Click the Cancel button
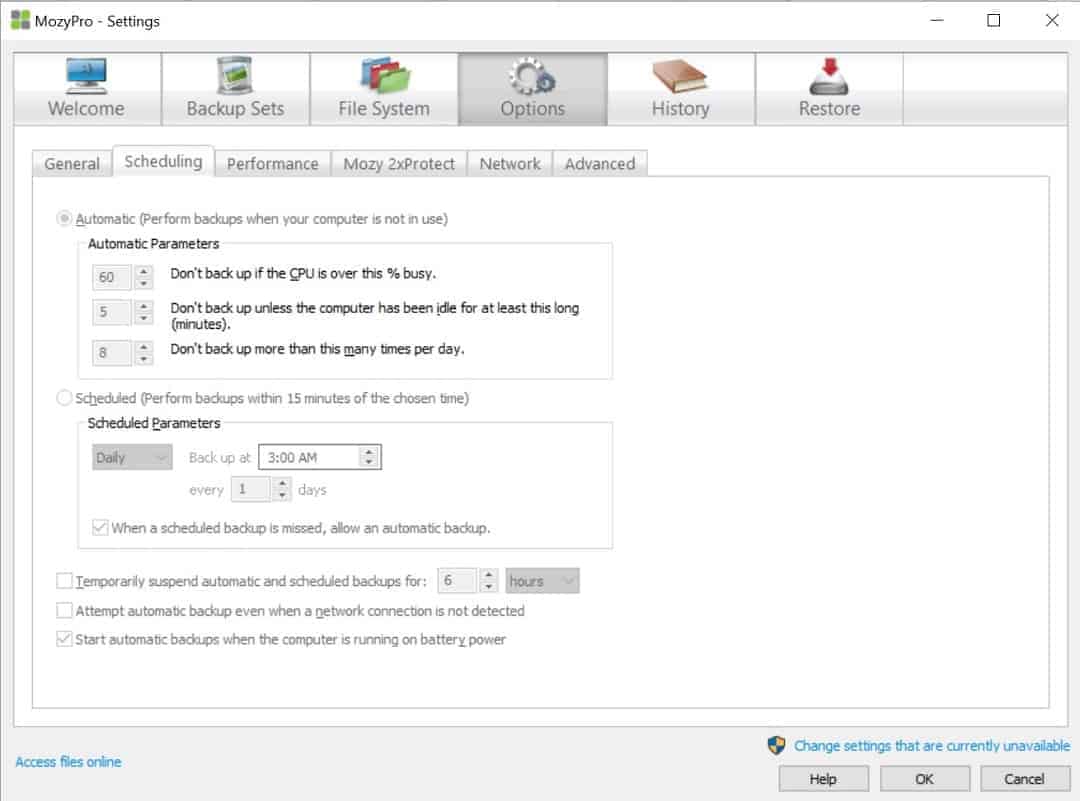 [1024, 779]
